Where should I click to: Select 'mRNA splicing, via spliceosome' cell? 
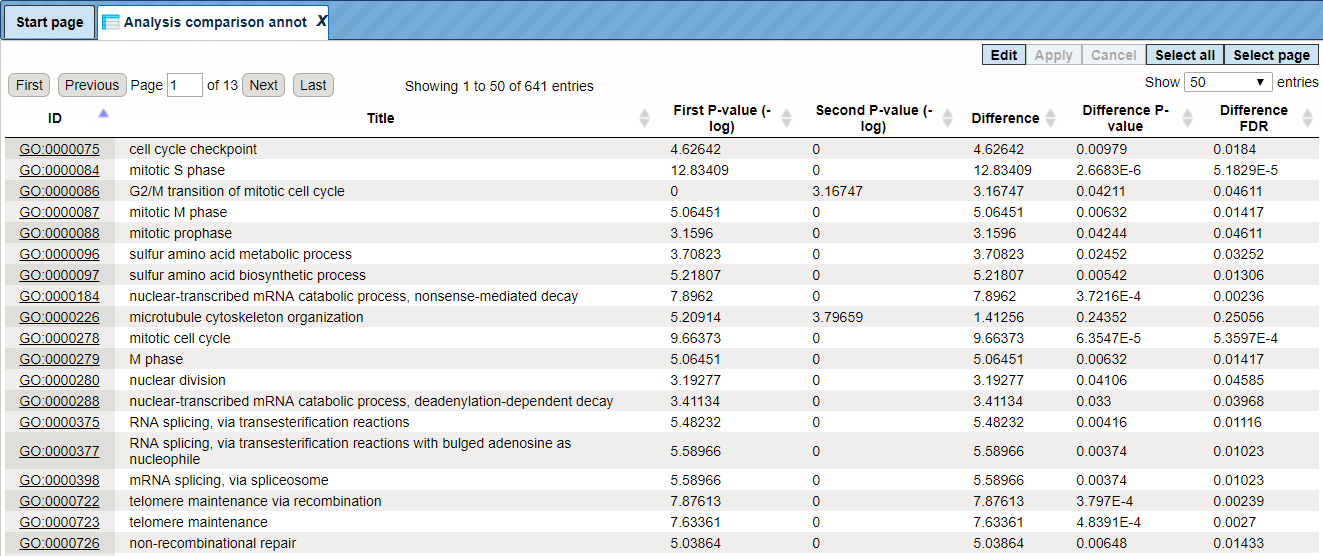pos(229,480)
